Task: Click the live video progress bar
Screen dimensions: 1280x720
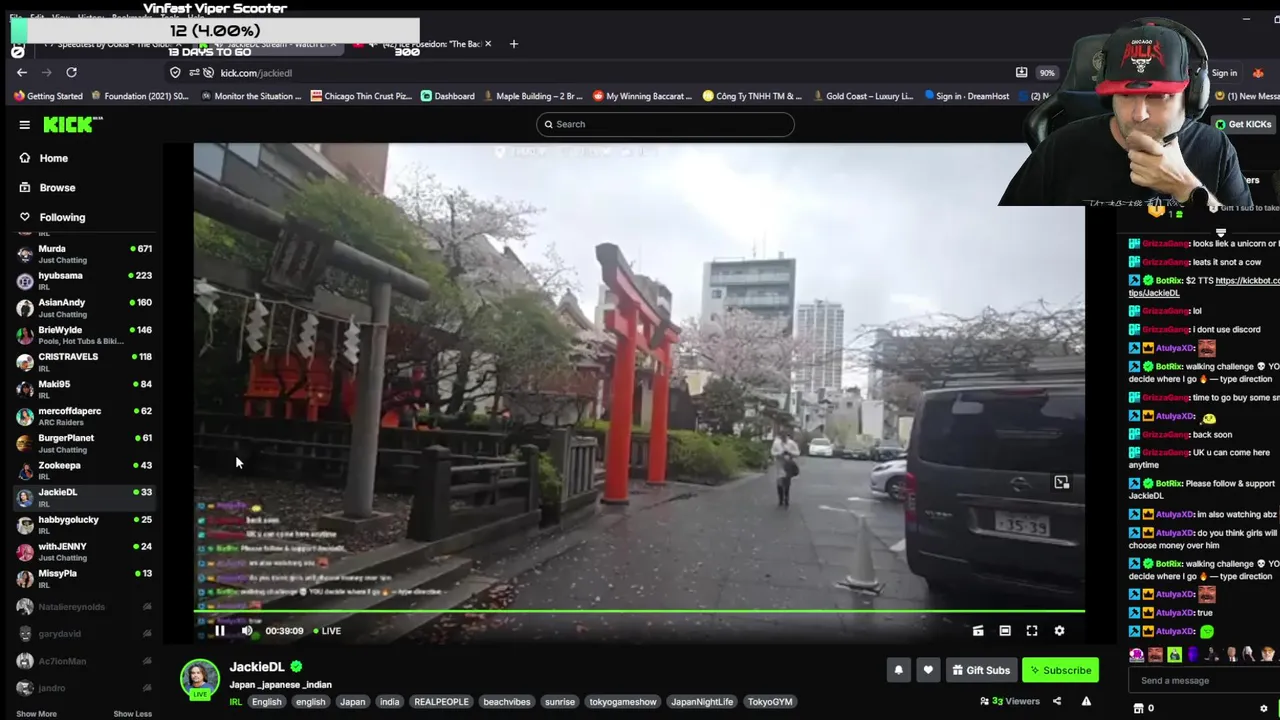Action: pos(639,610)
